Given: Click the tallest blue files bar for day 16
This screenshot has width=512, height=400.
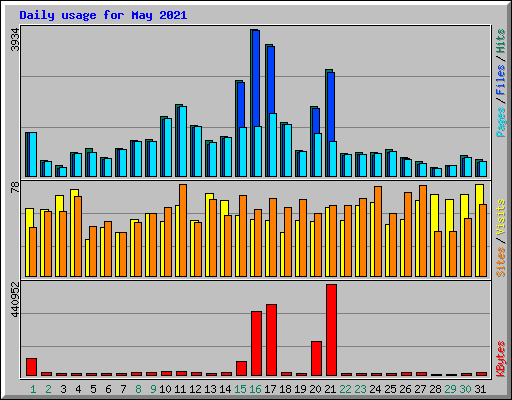Looking at the screenshot, I should 256,78.
